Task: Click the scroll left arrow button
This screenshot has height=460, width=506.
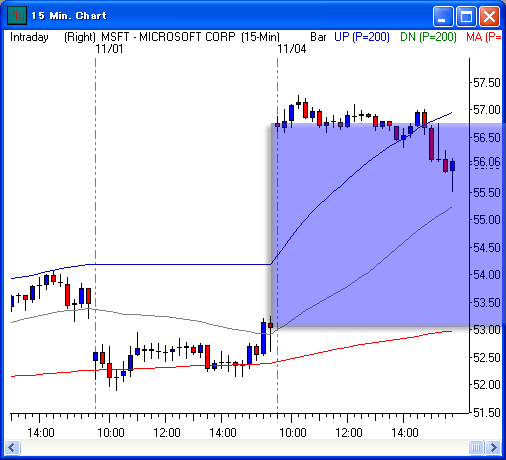Action: (x=12, y=447)
